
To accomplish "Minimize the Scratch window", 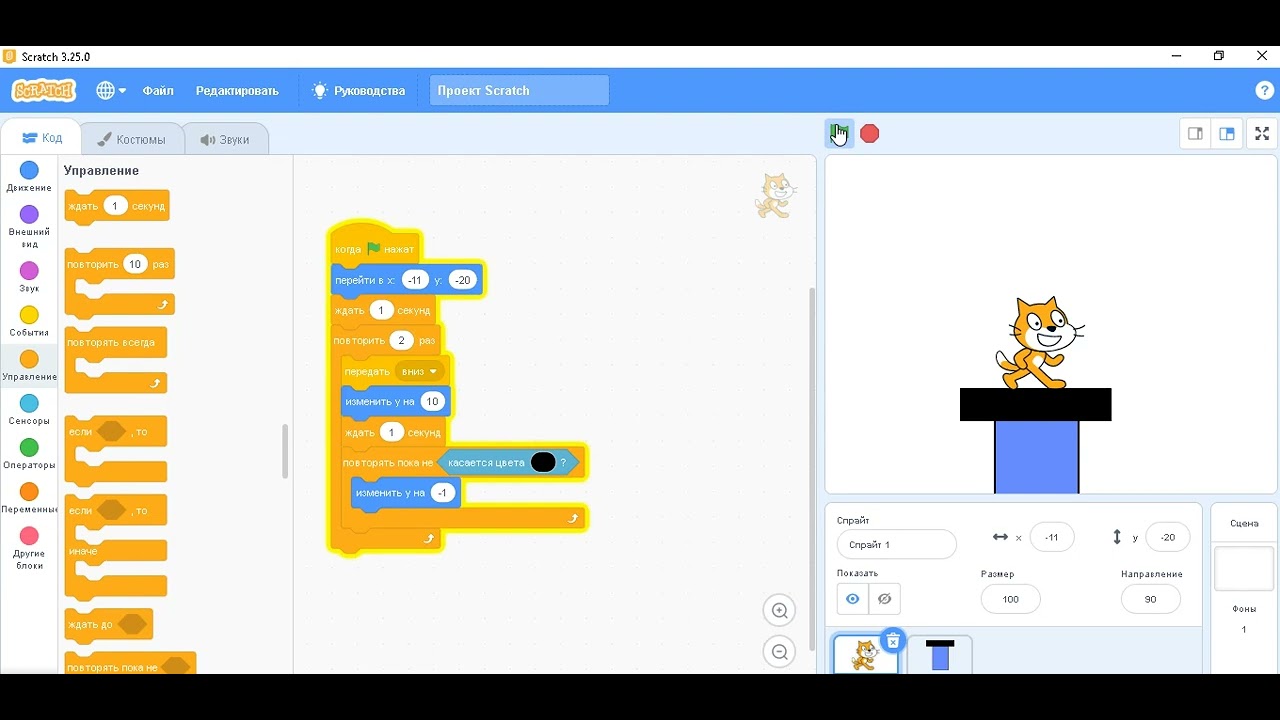I will (x=1177, y=56).
